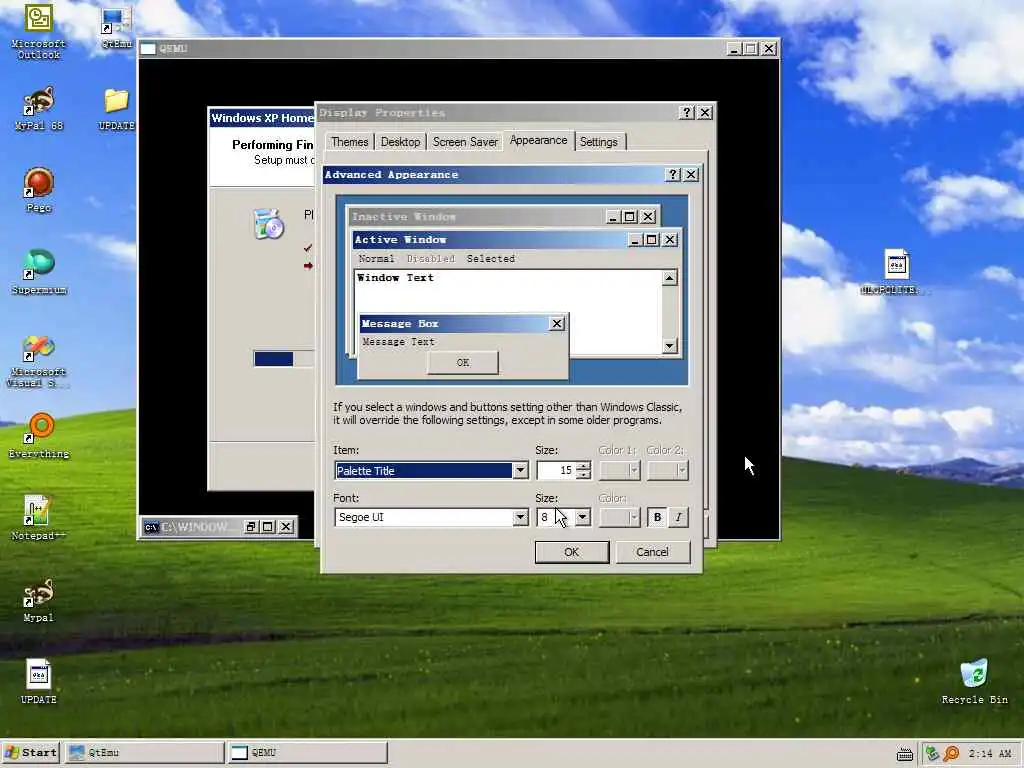Maximize the minimized C:\WINDOWS console window
Screen dimensions: 1024x768
click(268, 526)
